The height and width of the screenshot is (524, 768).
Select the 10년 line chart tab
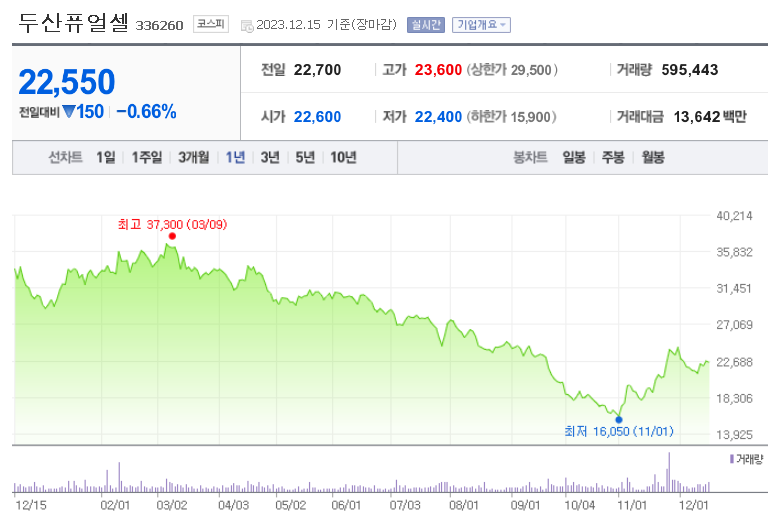tap(343, 157)
